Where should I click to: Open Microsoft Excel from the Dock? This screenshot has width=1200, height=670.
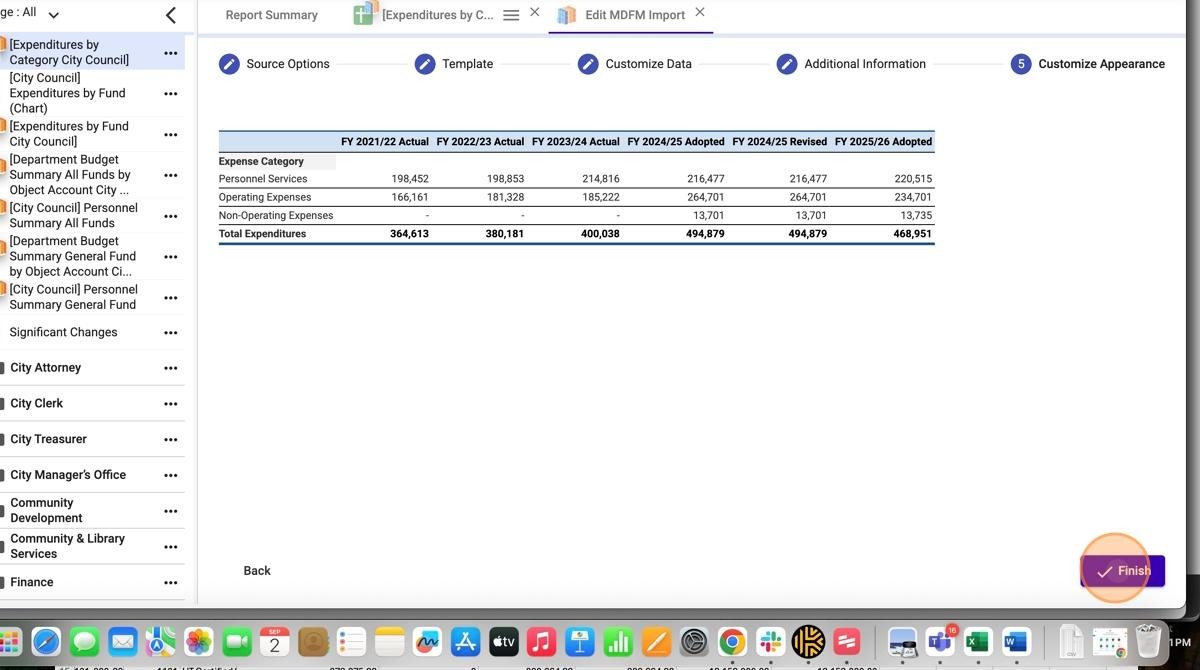click(977, 641)
